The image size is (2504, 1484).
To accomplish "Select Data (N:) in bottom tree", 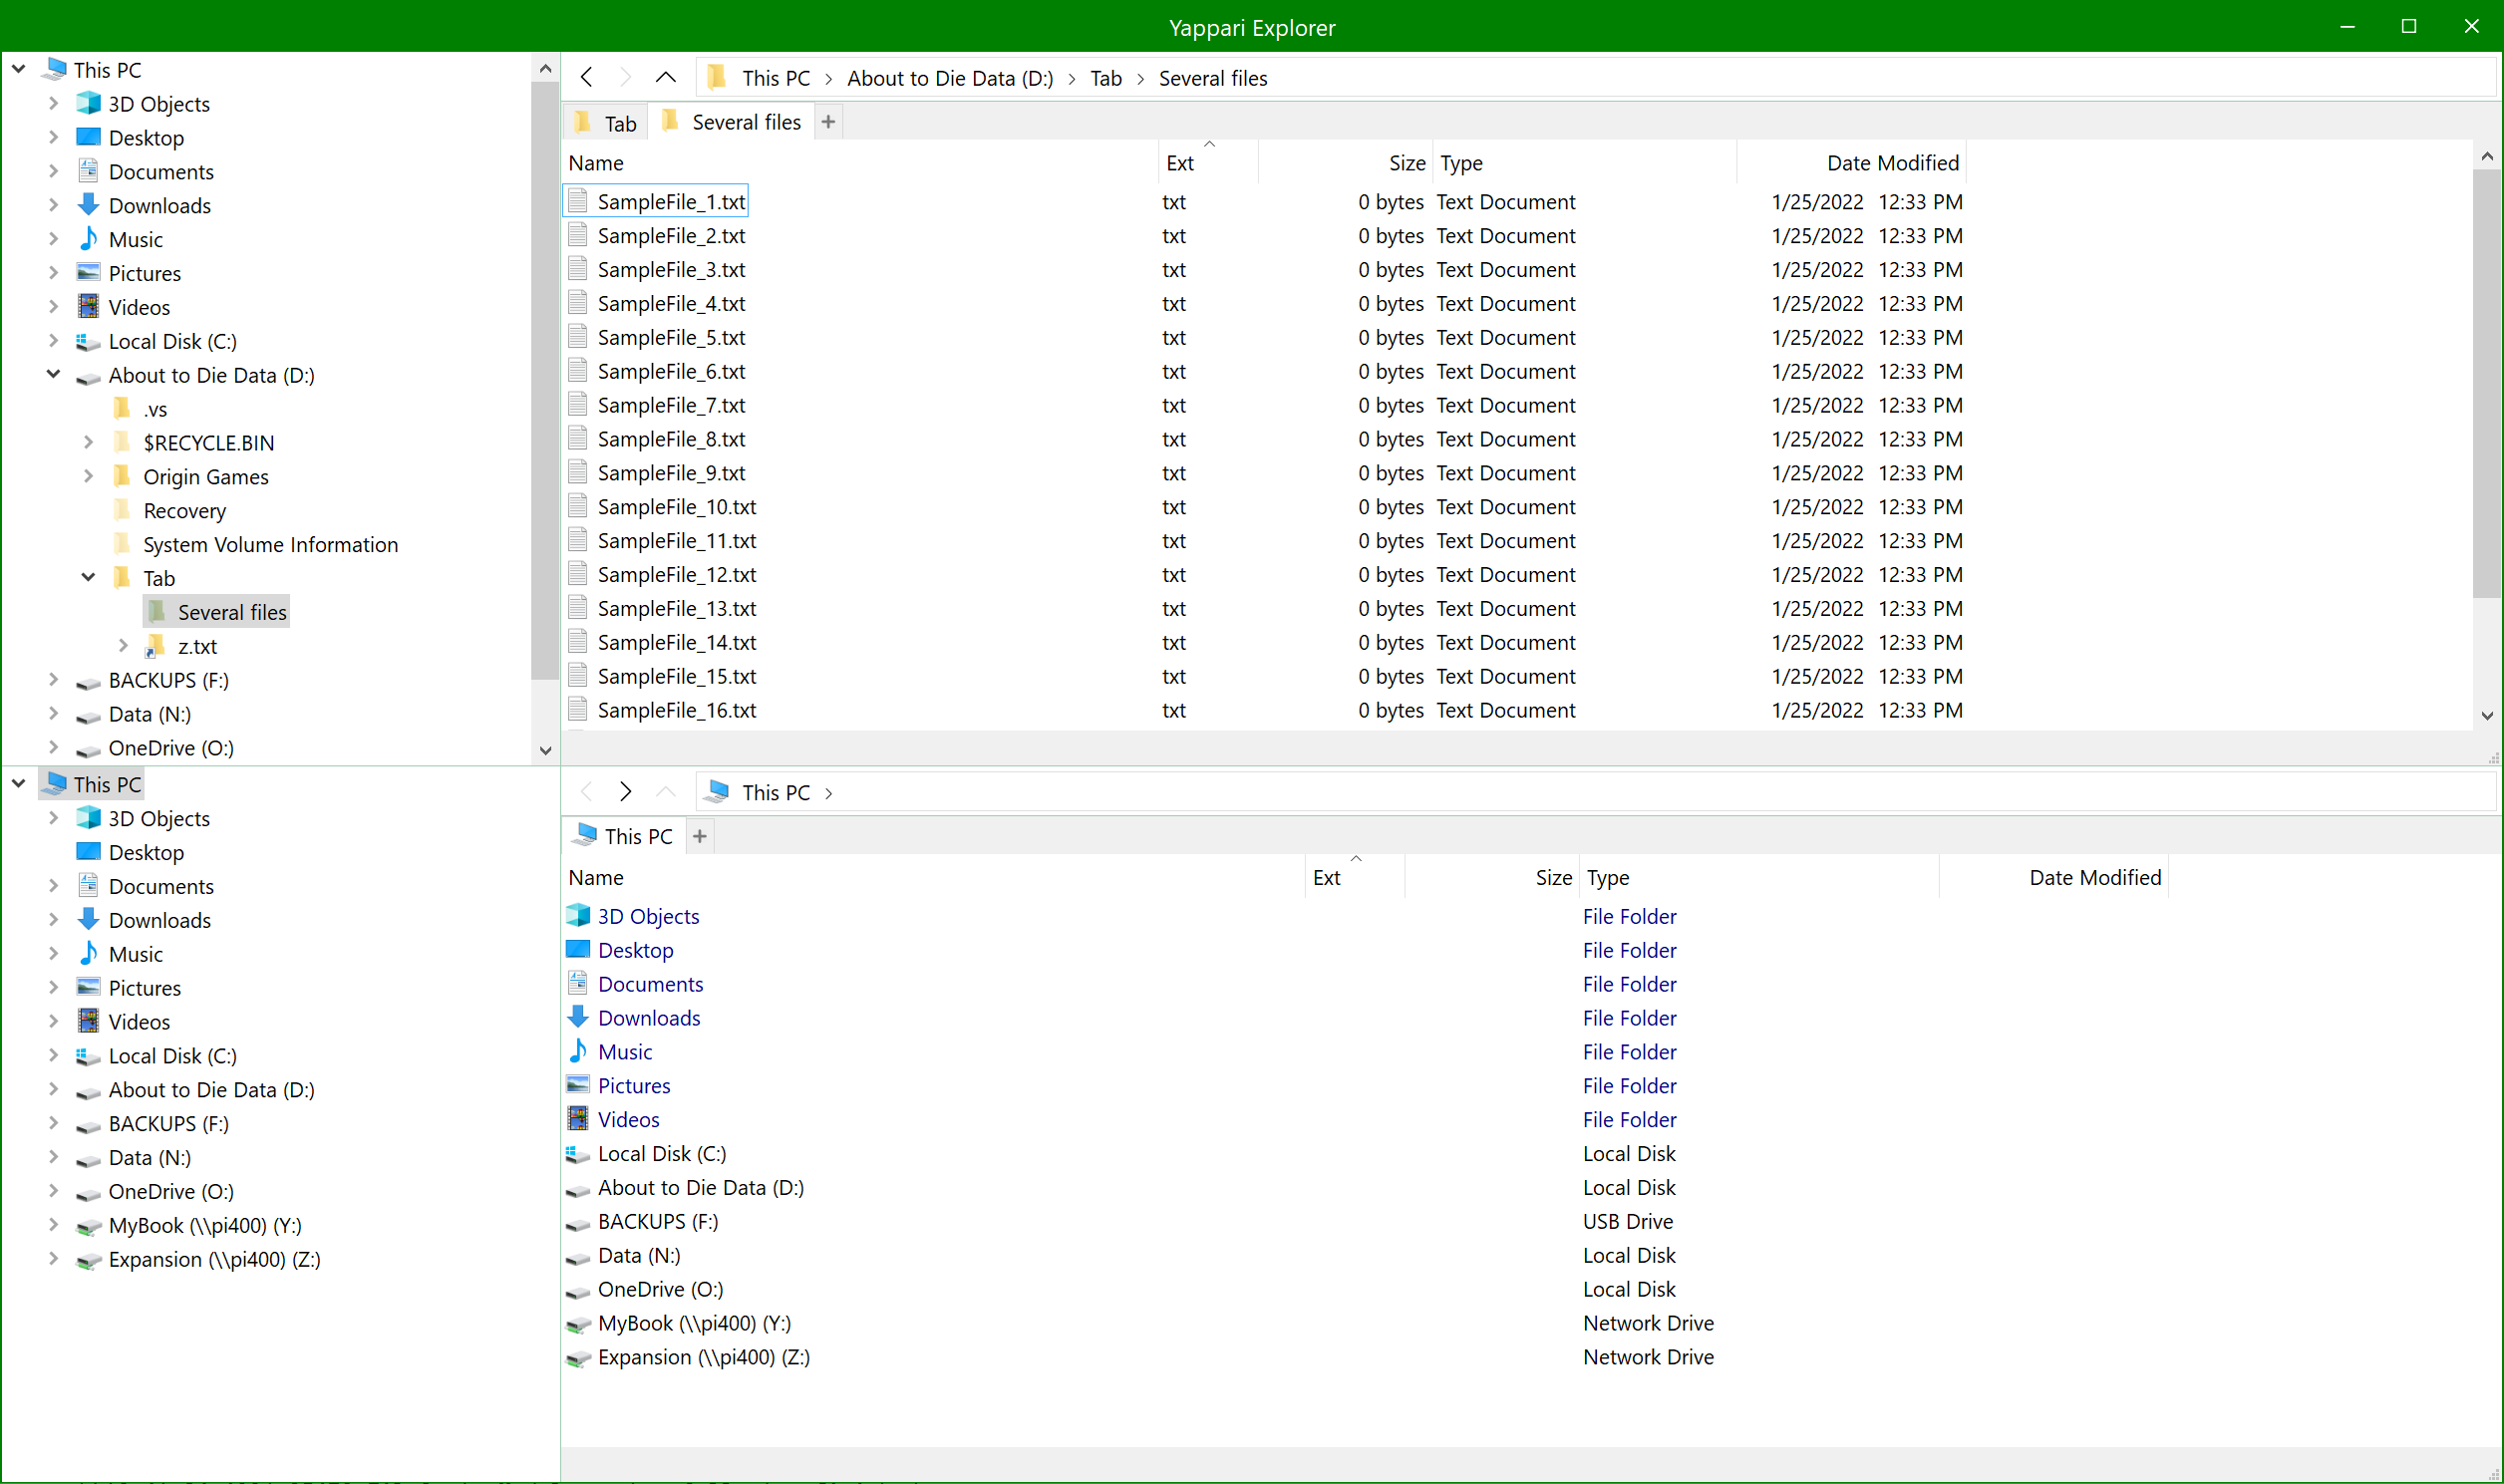I will coord(150,1157).
